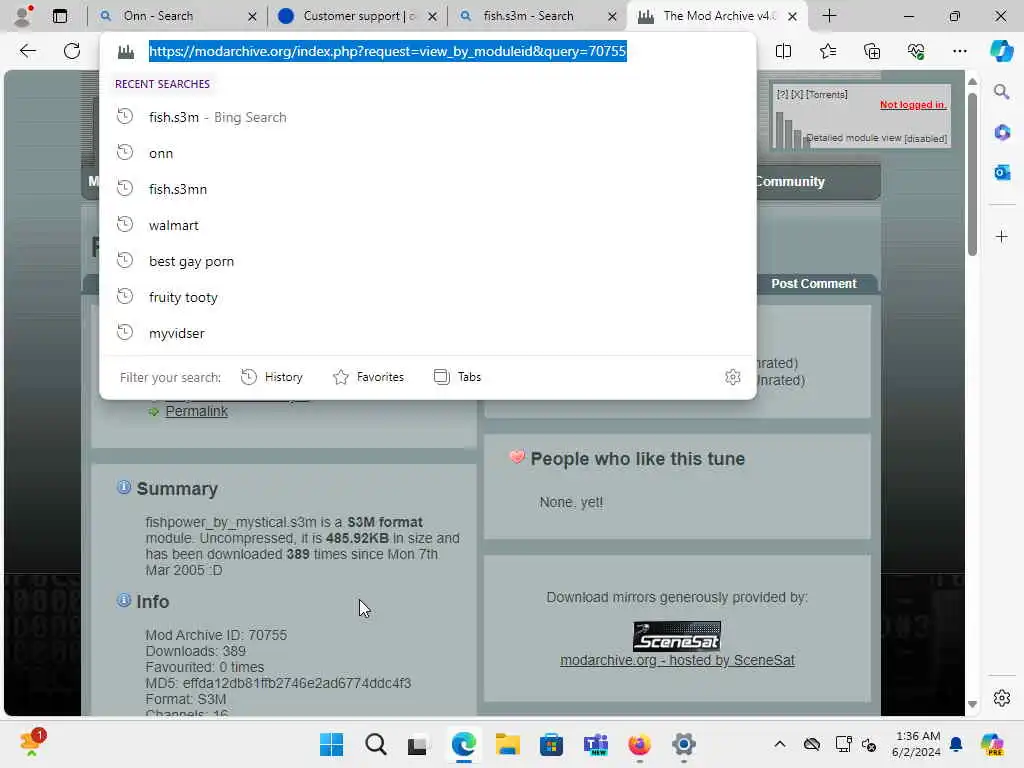
Task: Open the browser profile icon
Action: (24, 16)
